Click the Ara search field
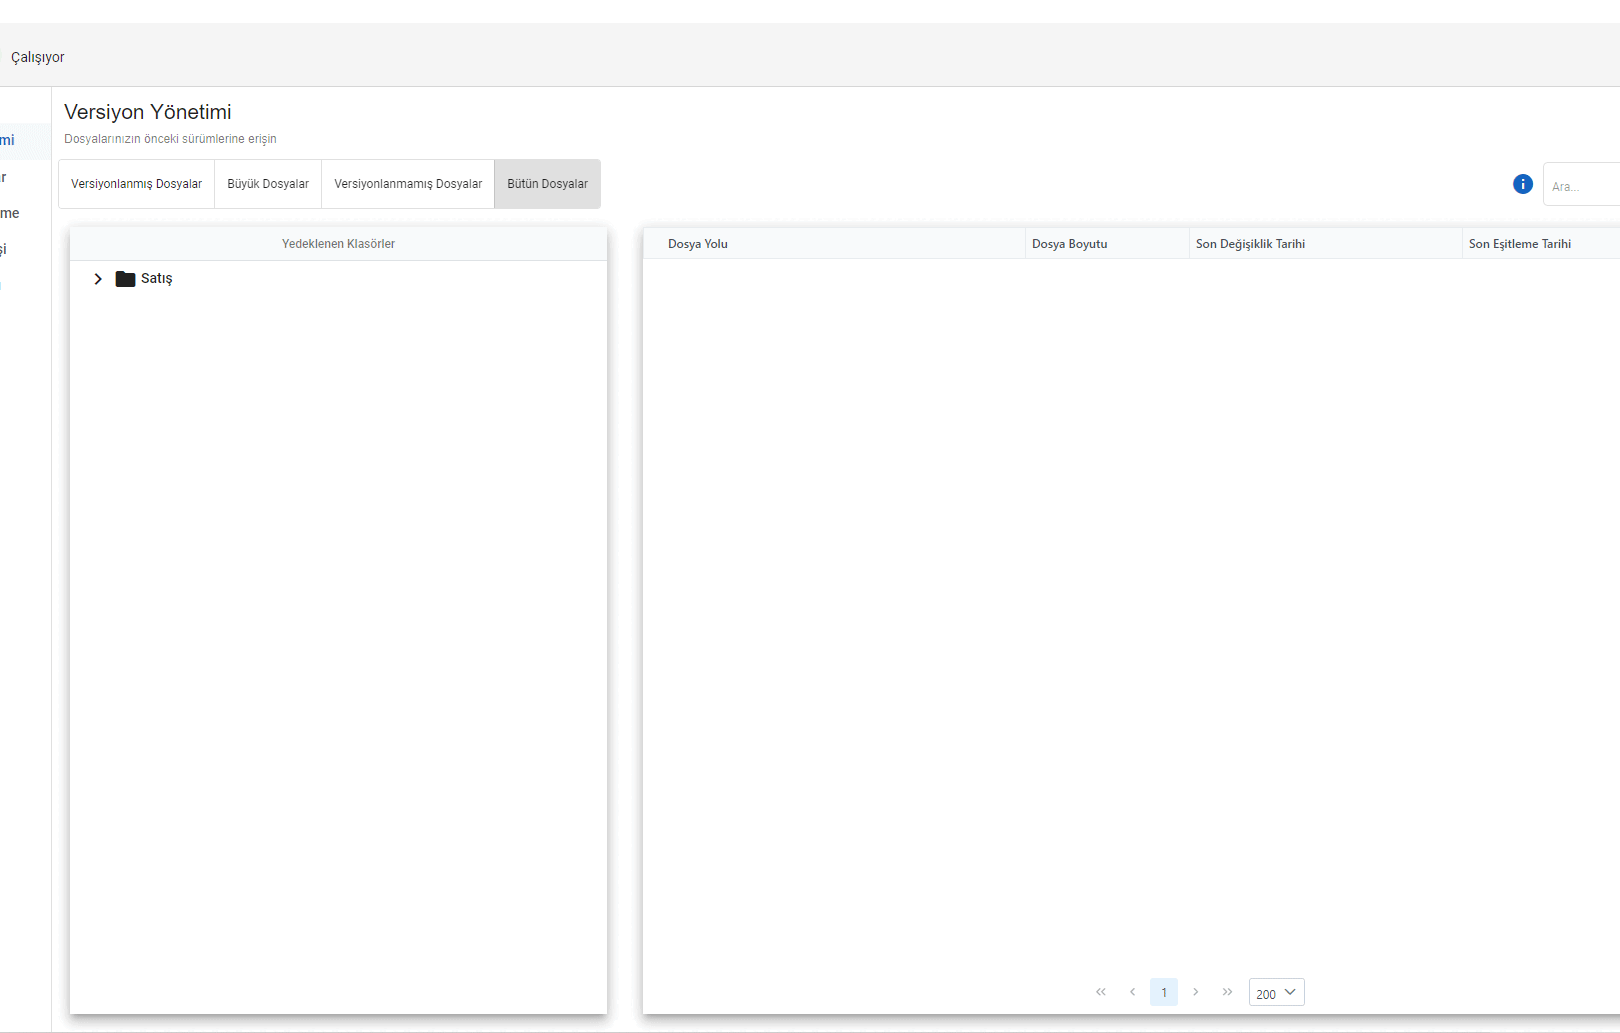 tap(1582, 186)
